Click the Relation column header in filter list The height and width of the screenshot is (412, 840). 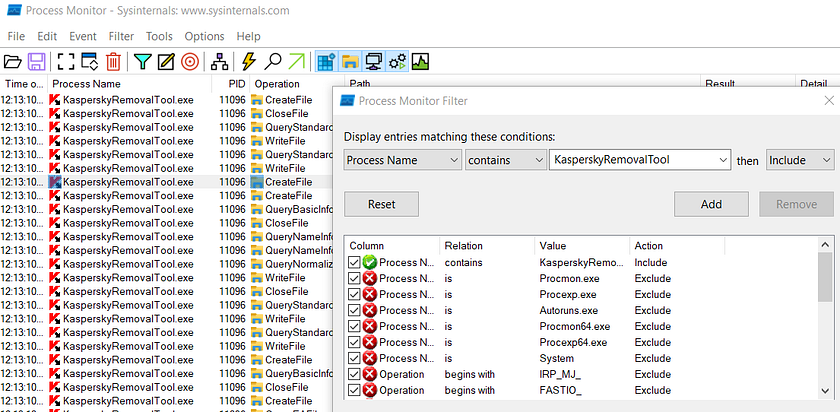486,246
